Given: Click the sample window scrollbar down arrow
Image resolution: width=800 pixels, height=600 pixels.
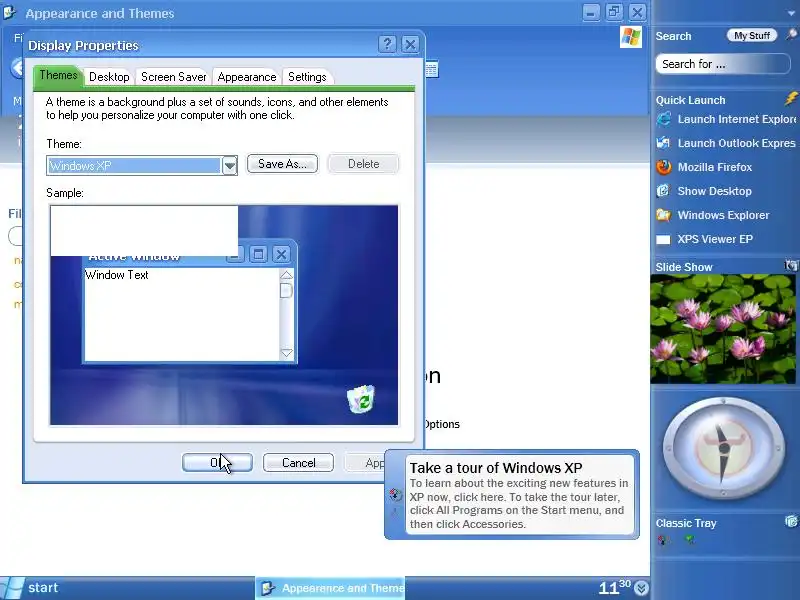Looking at the screenshot, I should click(286, 353).
